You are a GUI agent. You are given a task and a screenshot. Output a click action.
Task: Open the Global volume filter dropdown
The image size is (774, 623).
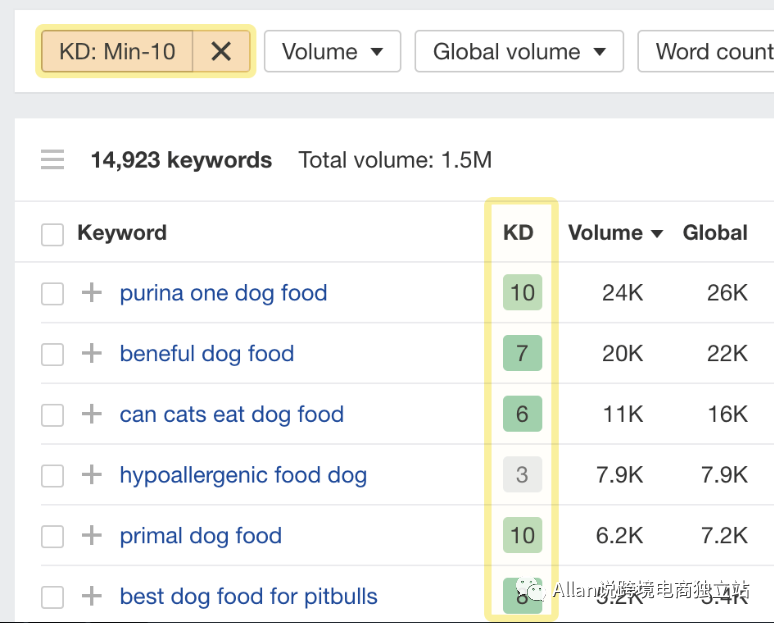click(519, 51)
